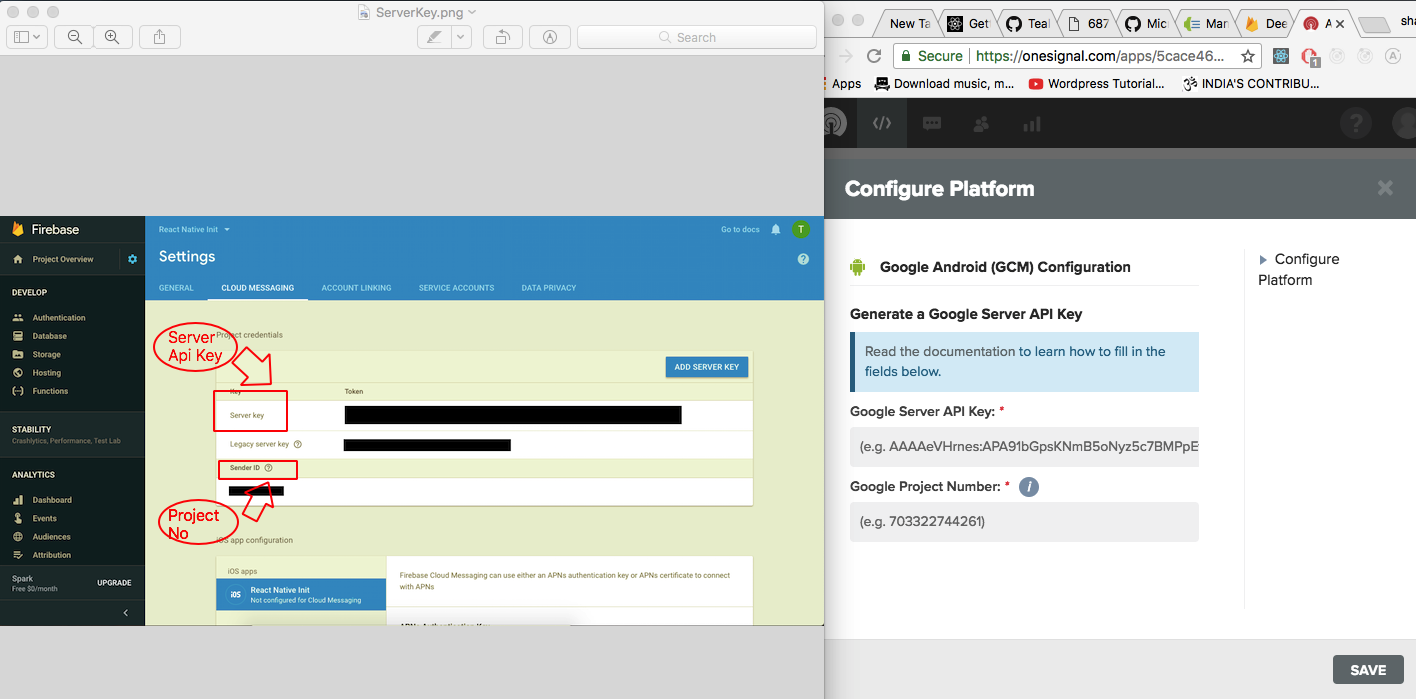Open Database in Firebase sidebar
This screenshot has height=699, width=1416.
click(x=50, y=336)
